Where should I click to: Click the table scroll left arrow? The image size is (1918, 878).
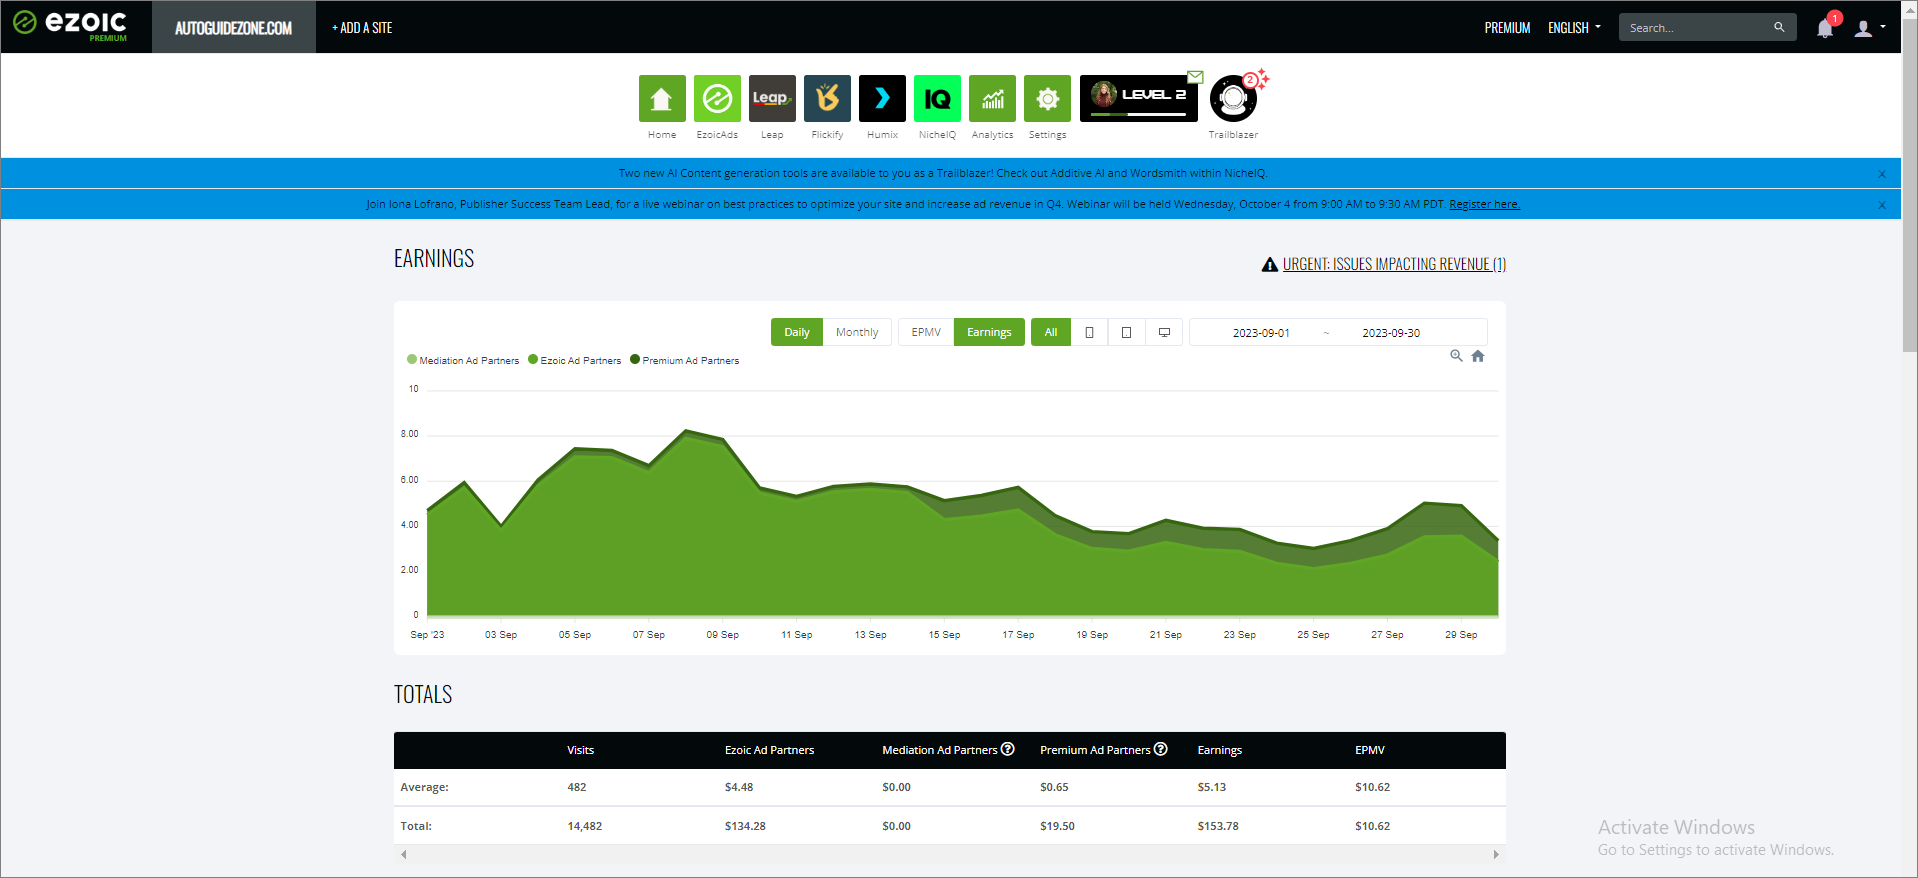tap(404, 854)
